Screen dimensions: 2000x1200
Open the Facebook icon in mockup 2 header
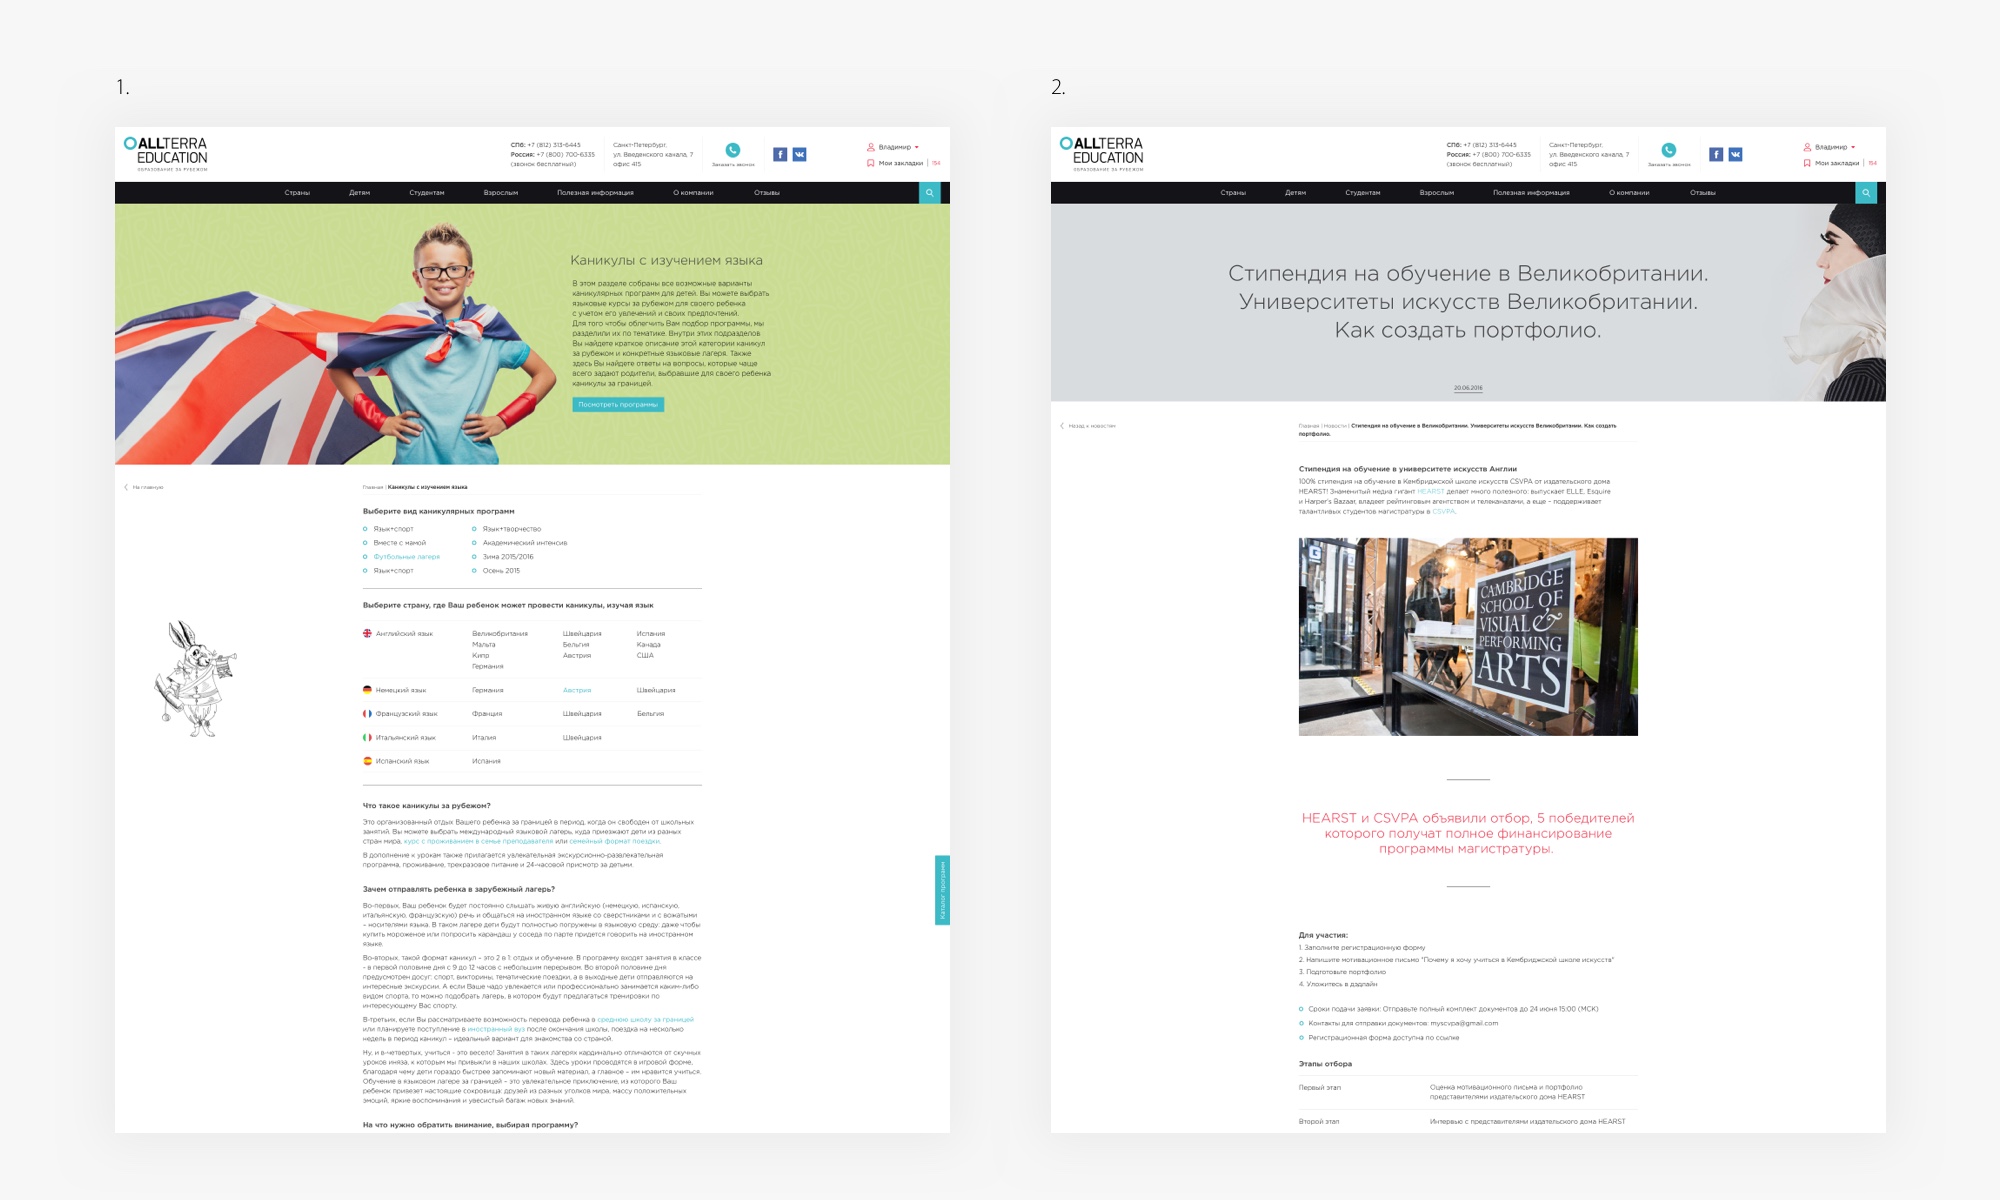click(x=1716, y=154)
